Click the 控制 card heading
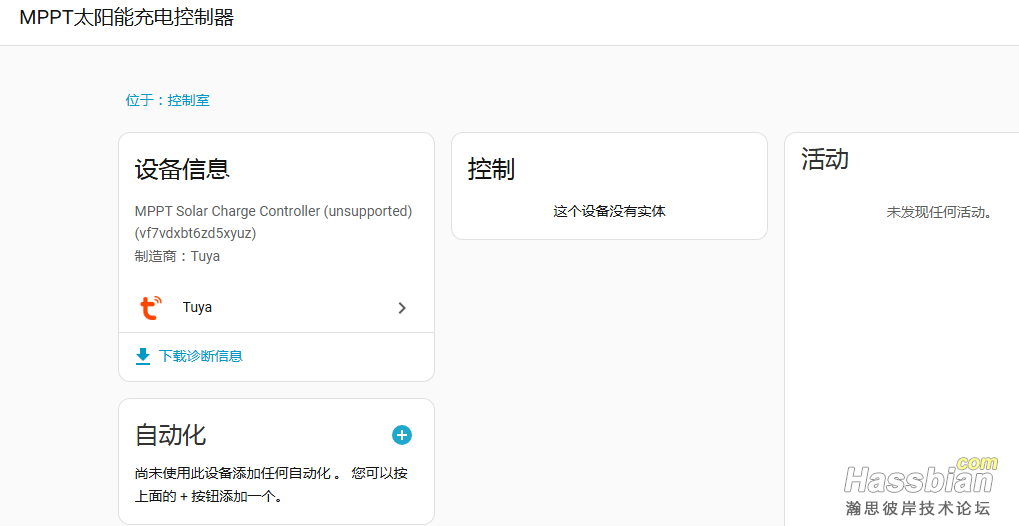This screenshot has width=1019, height=526. [x=491, y=169]
